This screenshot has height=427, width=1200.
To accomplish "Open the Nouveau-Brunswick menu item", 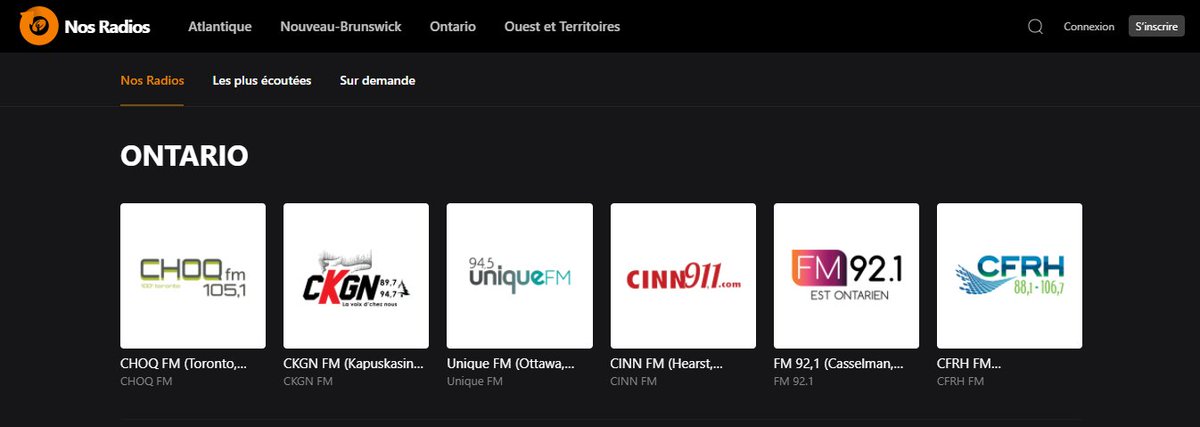I will 341,27.
